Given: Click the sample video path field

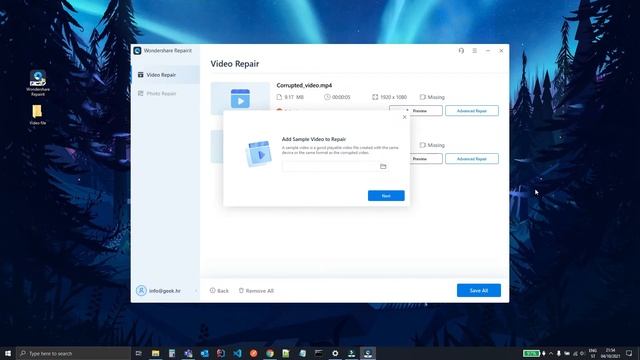Looking at the screenshot, I should 330,166.
